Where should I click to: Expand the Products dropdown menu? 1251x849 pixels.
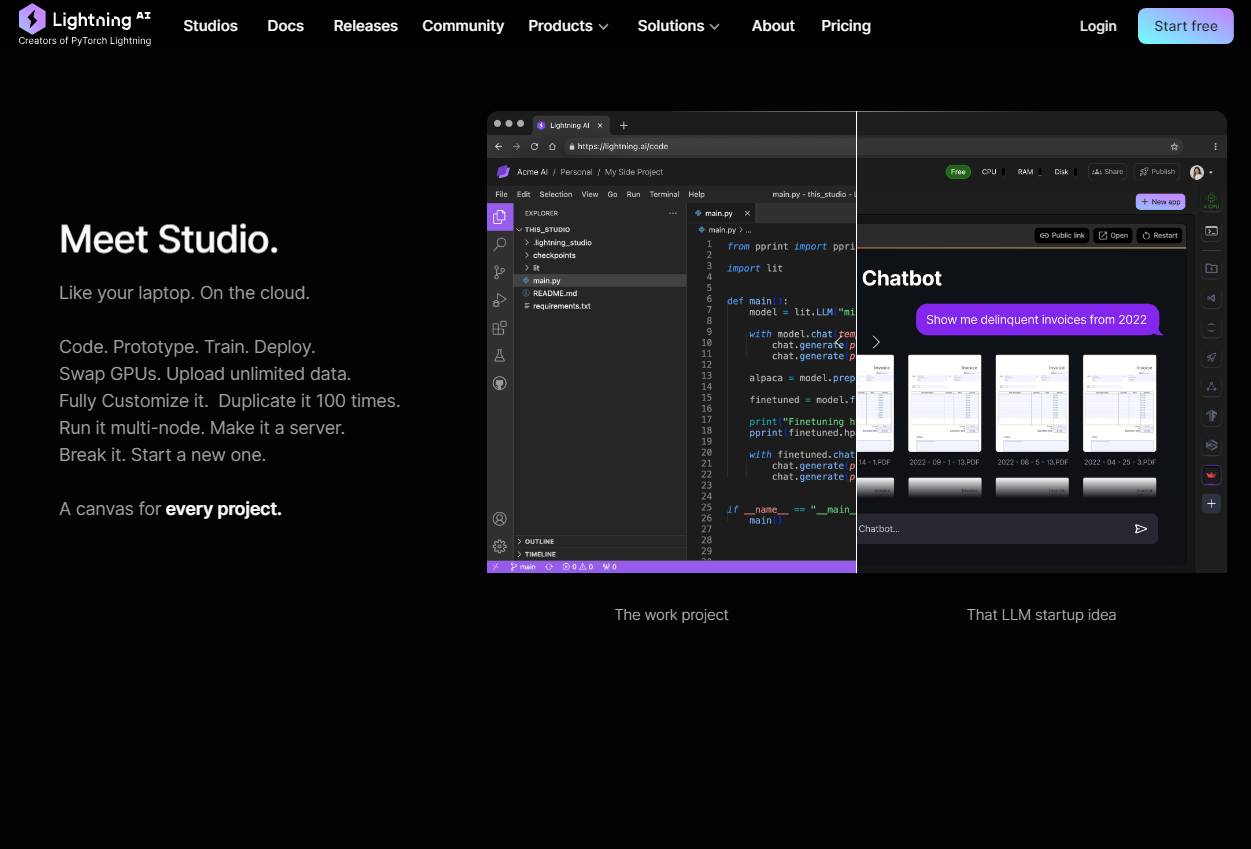(568, 26)
